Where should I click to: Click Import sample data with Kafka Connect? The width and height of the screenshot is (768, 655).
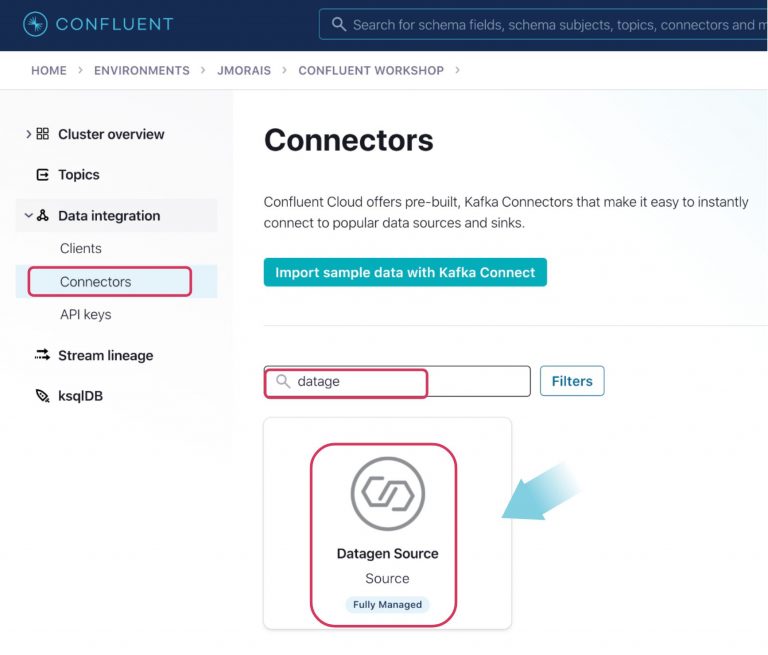point(405,272)
